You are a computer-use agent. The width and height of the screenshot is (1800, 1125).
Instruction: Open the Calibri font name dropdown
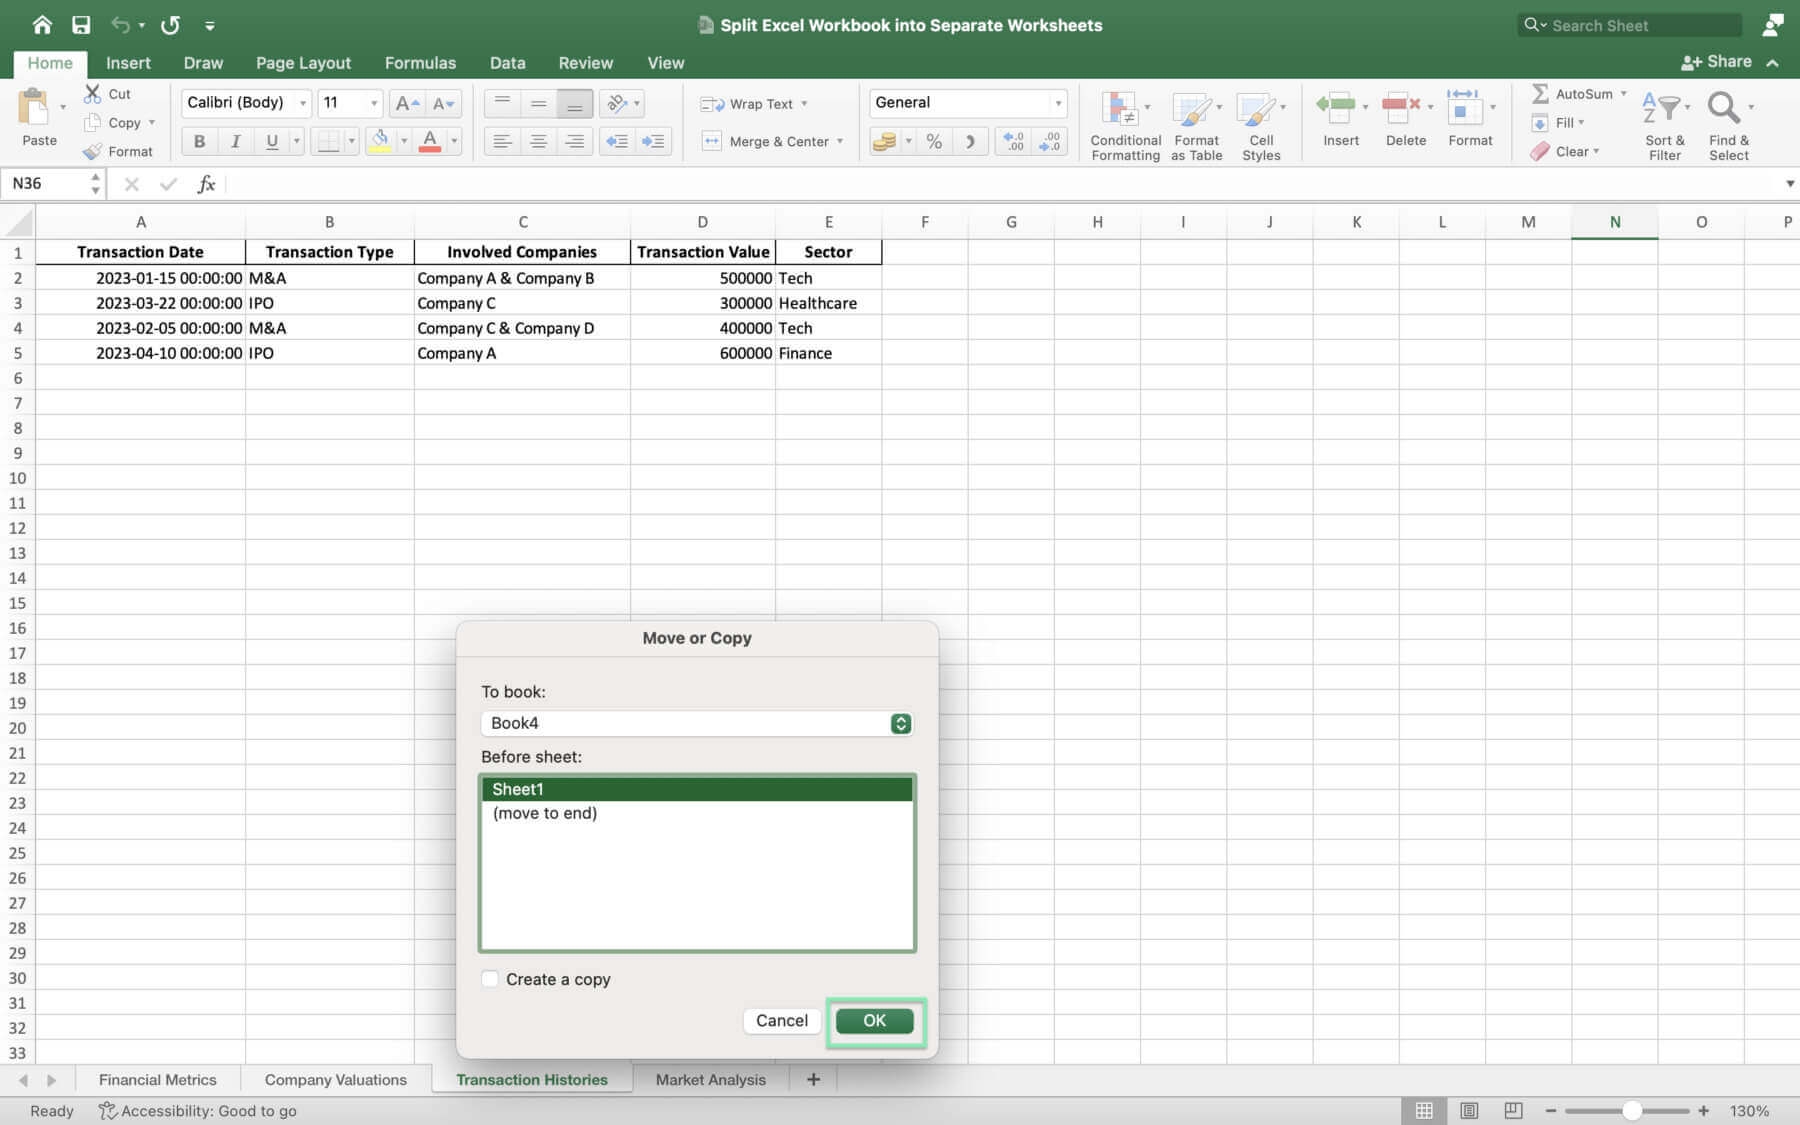click(302, 103)
